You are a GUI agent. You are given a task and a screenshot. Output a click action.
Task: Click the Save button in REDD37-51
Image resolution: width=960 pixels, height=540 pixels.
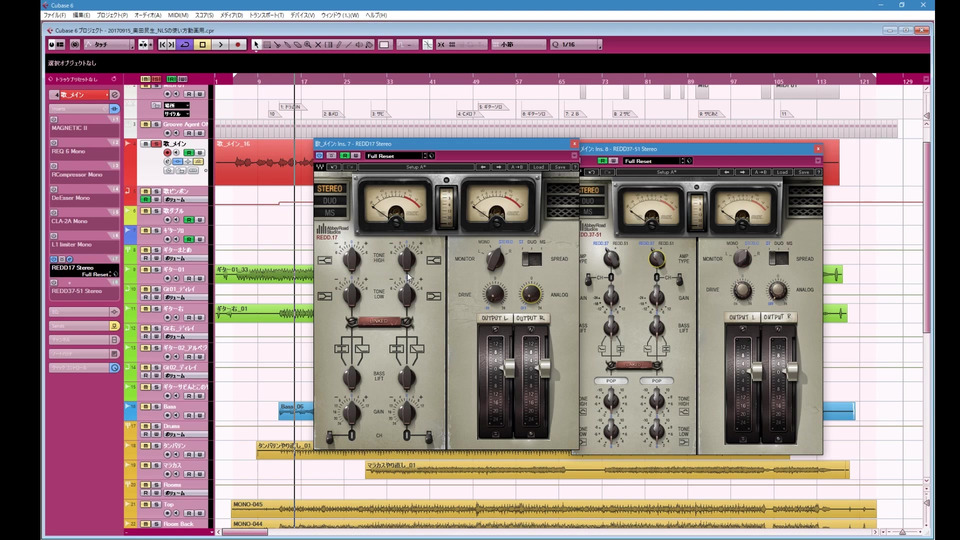[x=803, y=172]
